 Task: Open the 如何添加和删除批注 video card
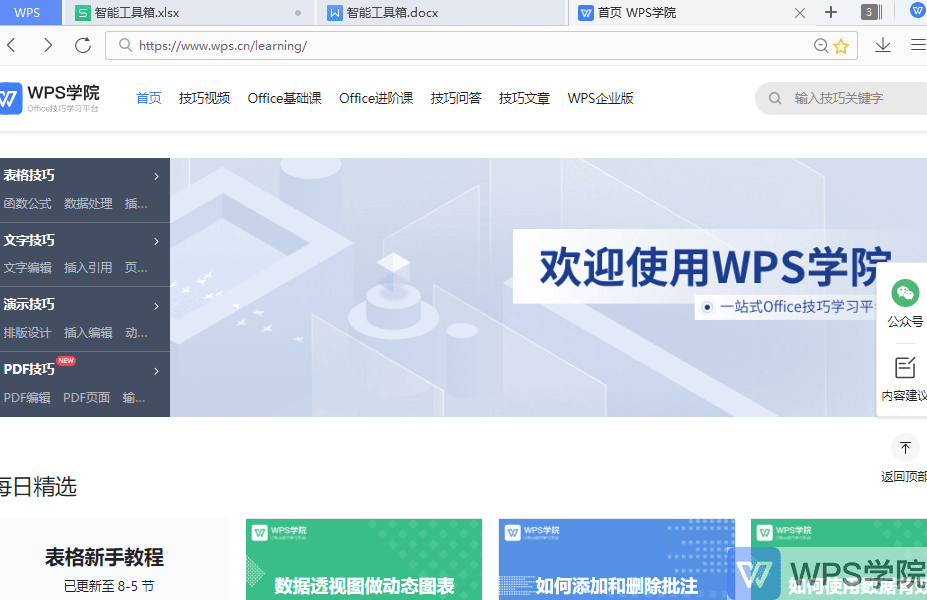click(x=617, y=559)
